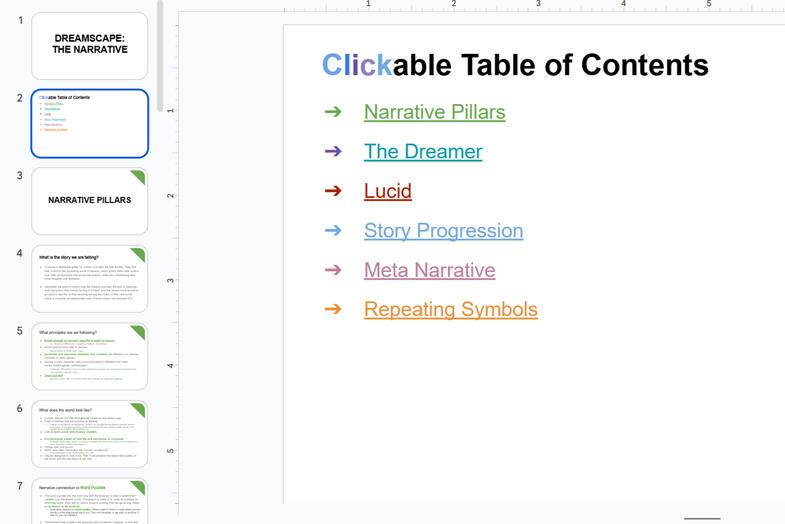Click the Clickable Table of Contents title text

click(514, 66)
